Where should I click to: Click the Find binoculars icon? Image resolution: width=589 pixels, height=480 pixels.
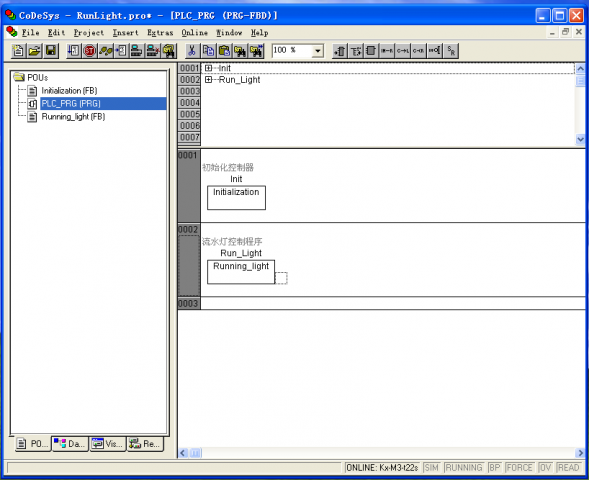tap(240, 51)
